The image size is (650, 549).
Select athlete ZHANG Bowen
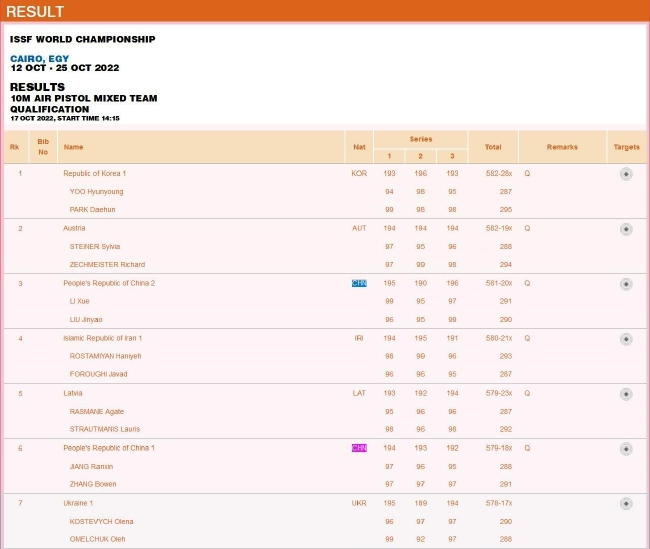pos(93,484)
